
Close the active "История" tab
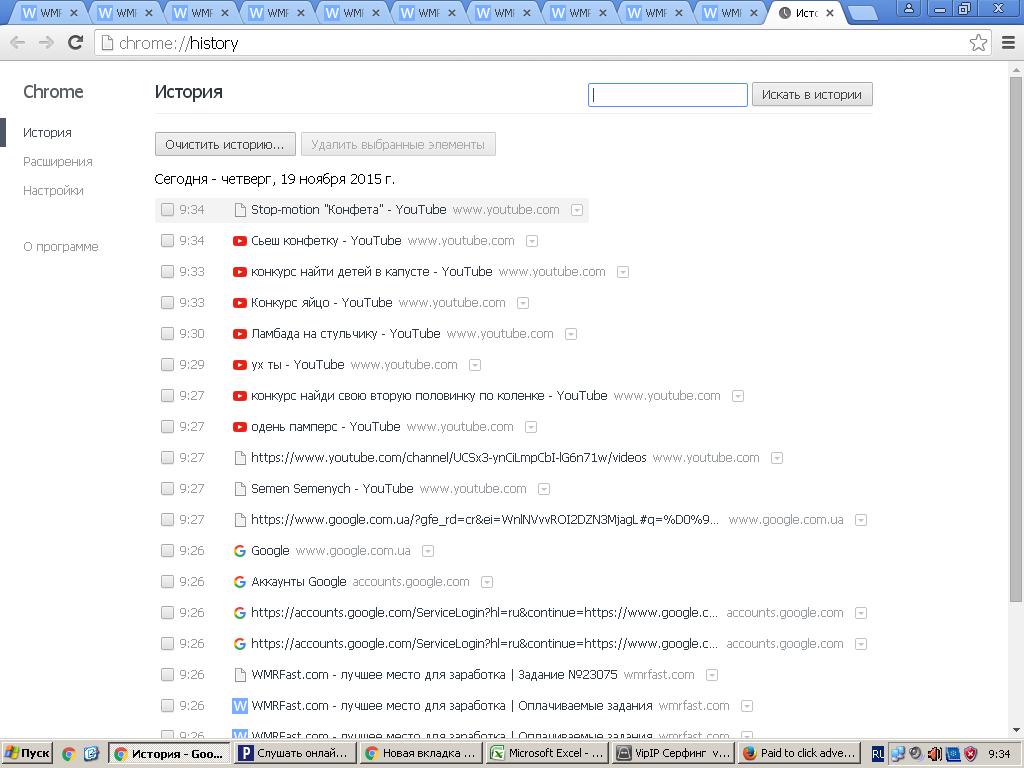tap(829, 13)
